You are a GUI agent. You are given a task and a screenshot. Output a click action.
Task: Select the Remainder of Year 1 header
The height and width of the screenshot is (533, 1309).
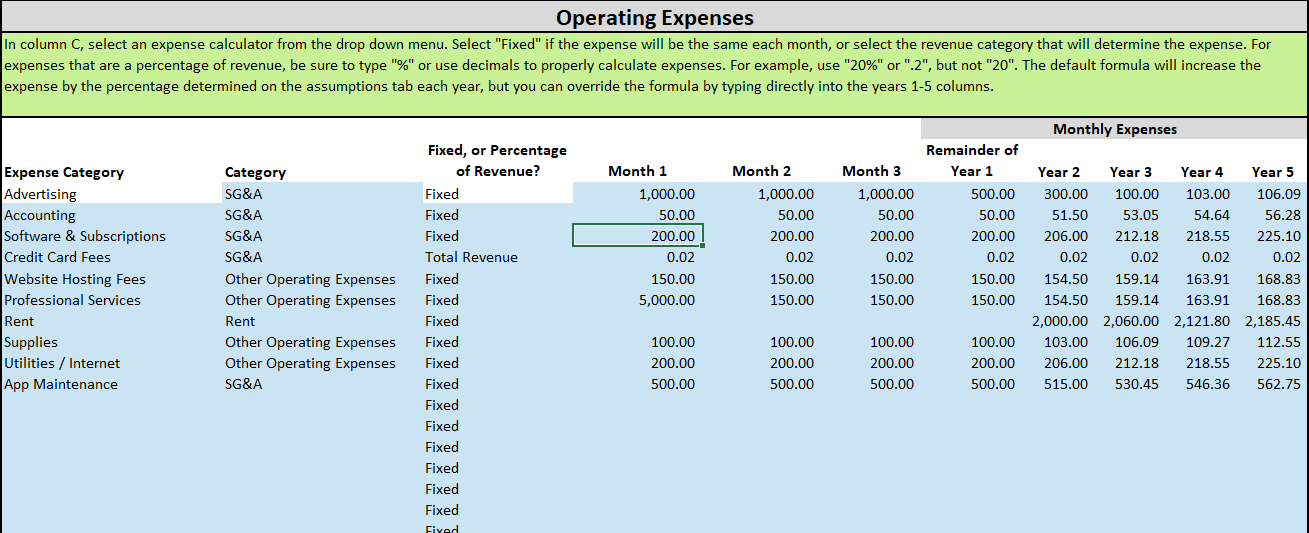(972, 161)
